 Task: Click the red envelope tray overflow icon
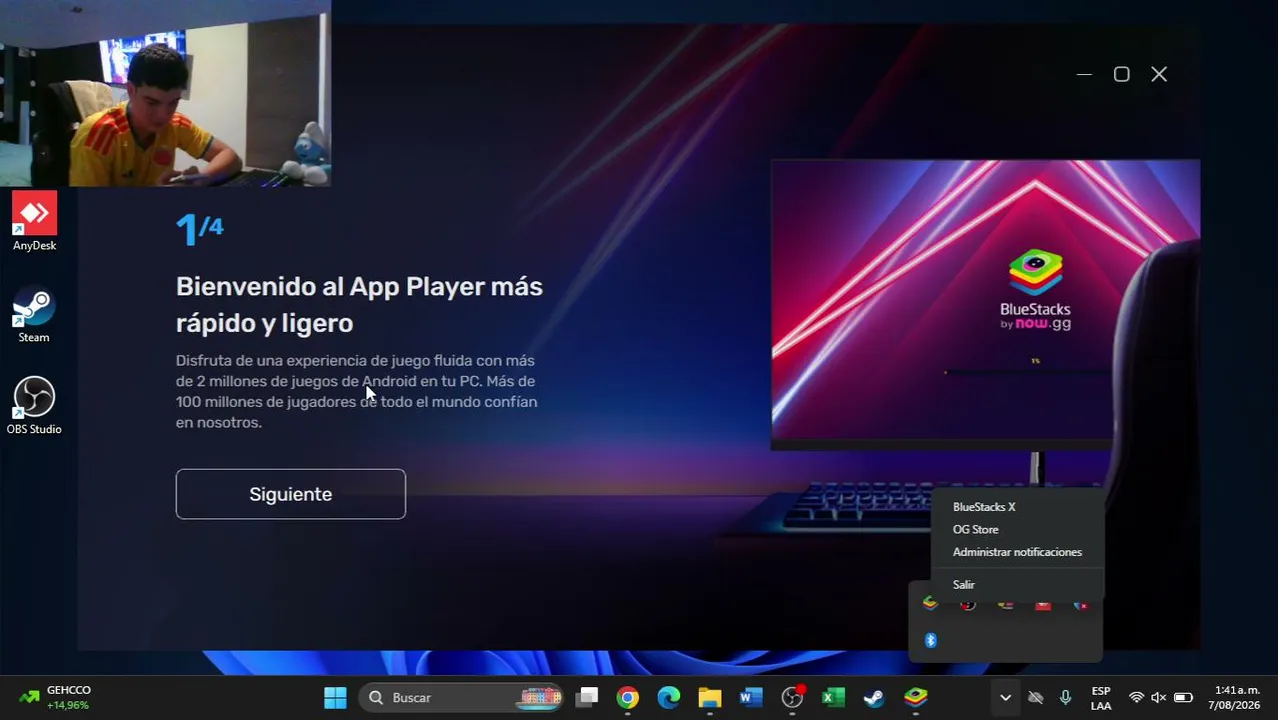(1043, 604)
